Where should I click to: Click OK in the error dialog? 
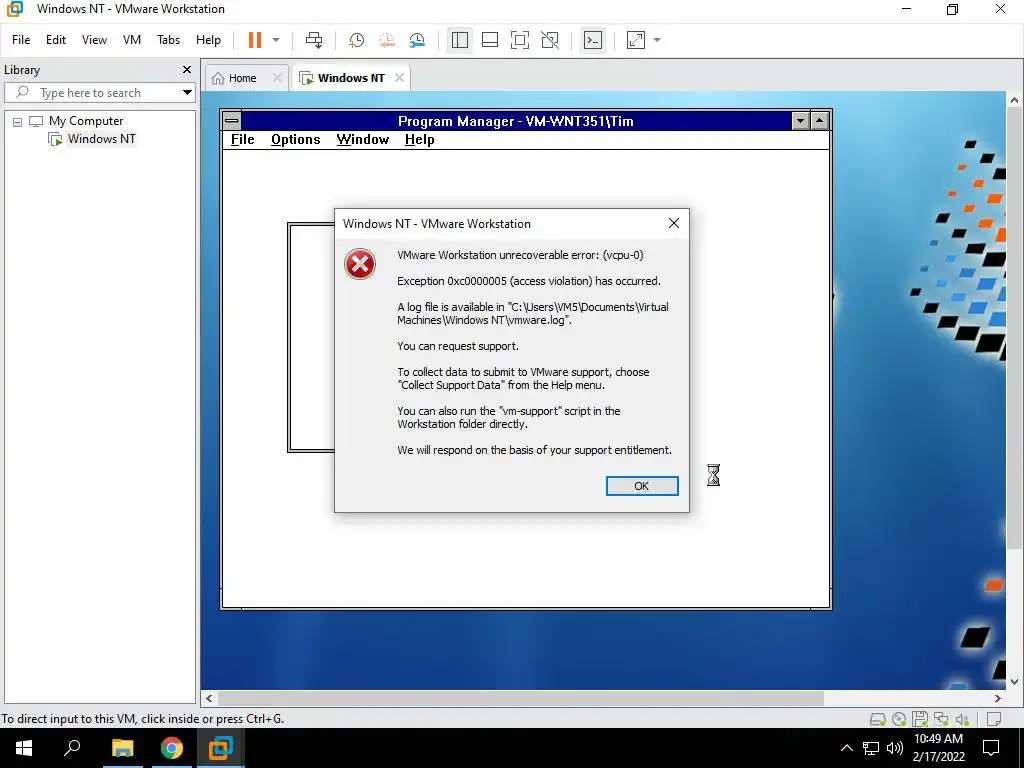tap(642, 486)
